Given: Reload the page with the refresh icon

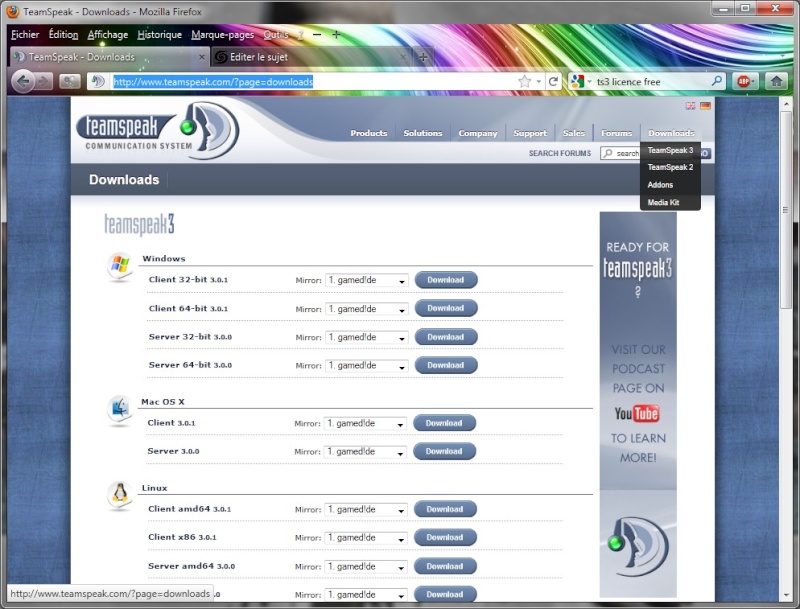Looking at the screenshot, I should (553, 82).
